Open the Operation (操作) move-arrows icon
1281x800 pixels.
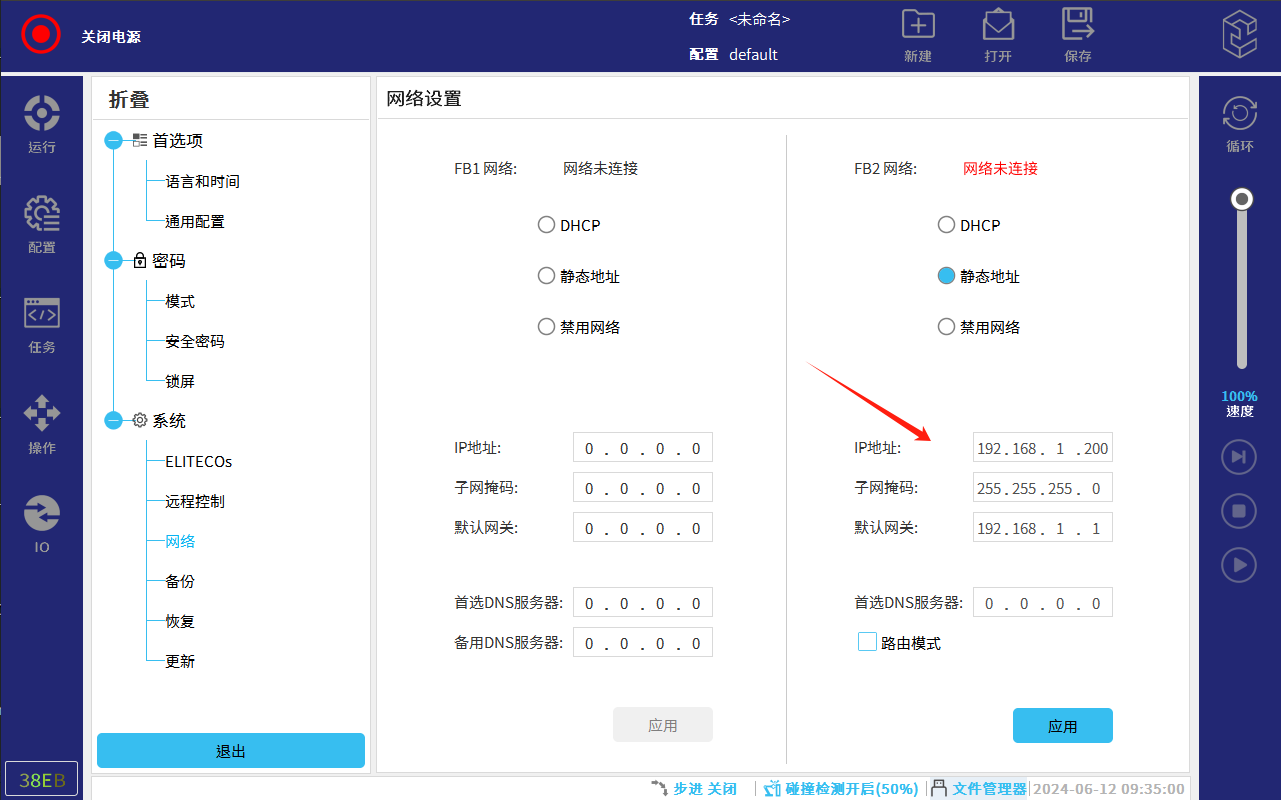(42, 414)
